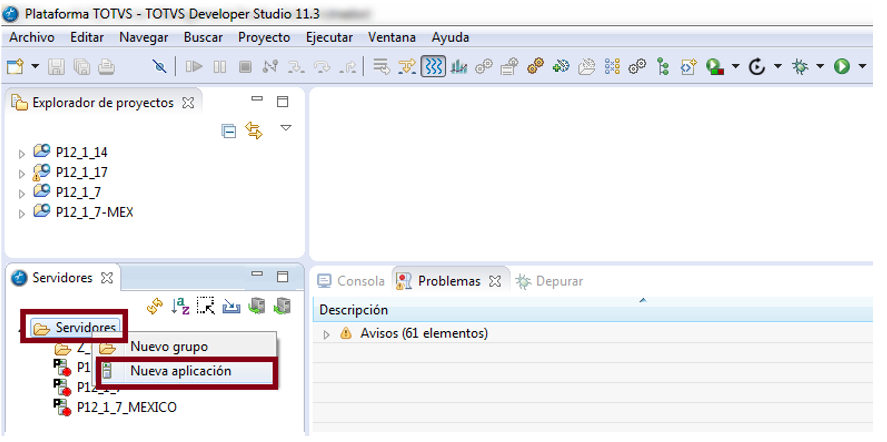
Task: Click the Disconnect debug icon
Action: point(270,67)
